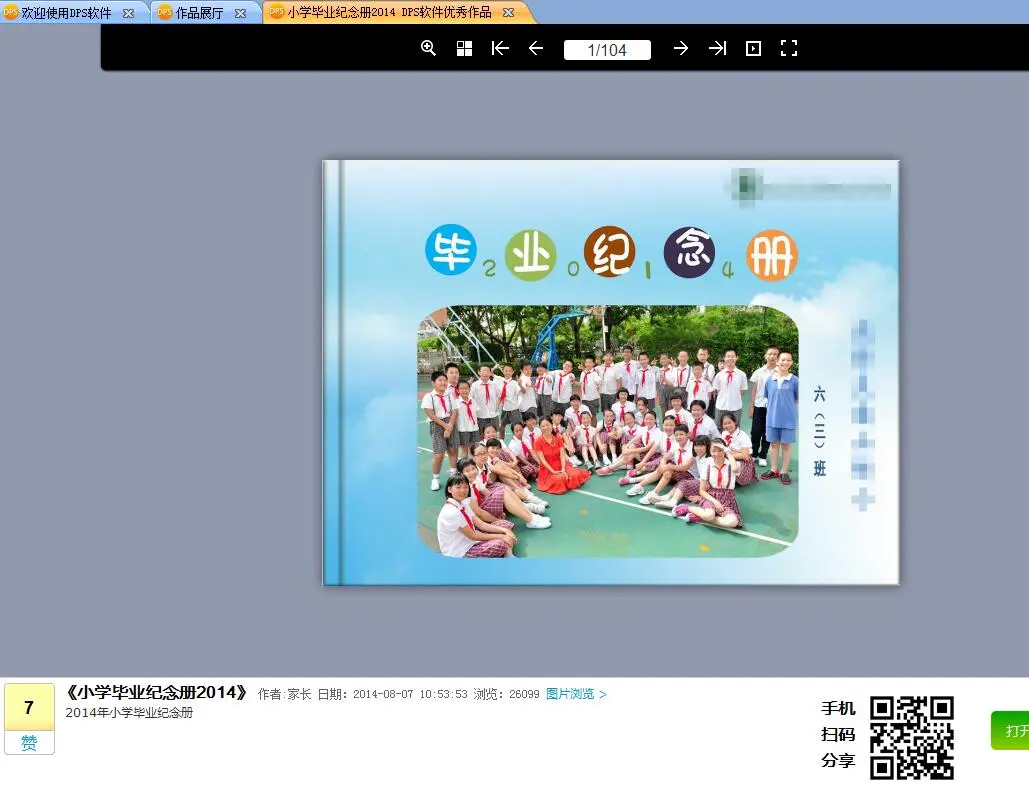Viewport: 1029px width, 798px height.
Task: Click the share QR code
Action: coord(912,737)
